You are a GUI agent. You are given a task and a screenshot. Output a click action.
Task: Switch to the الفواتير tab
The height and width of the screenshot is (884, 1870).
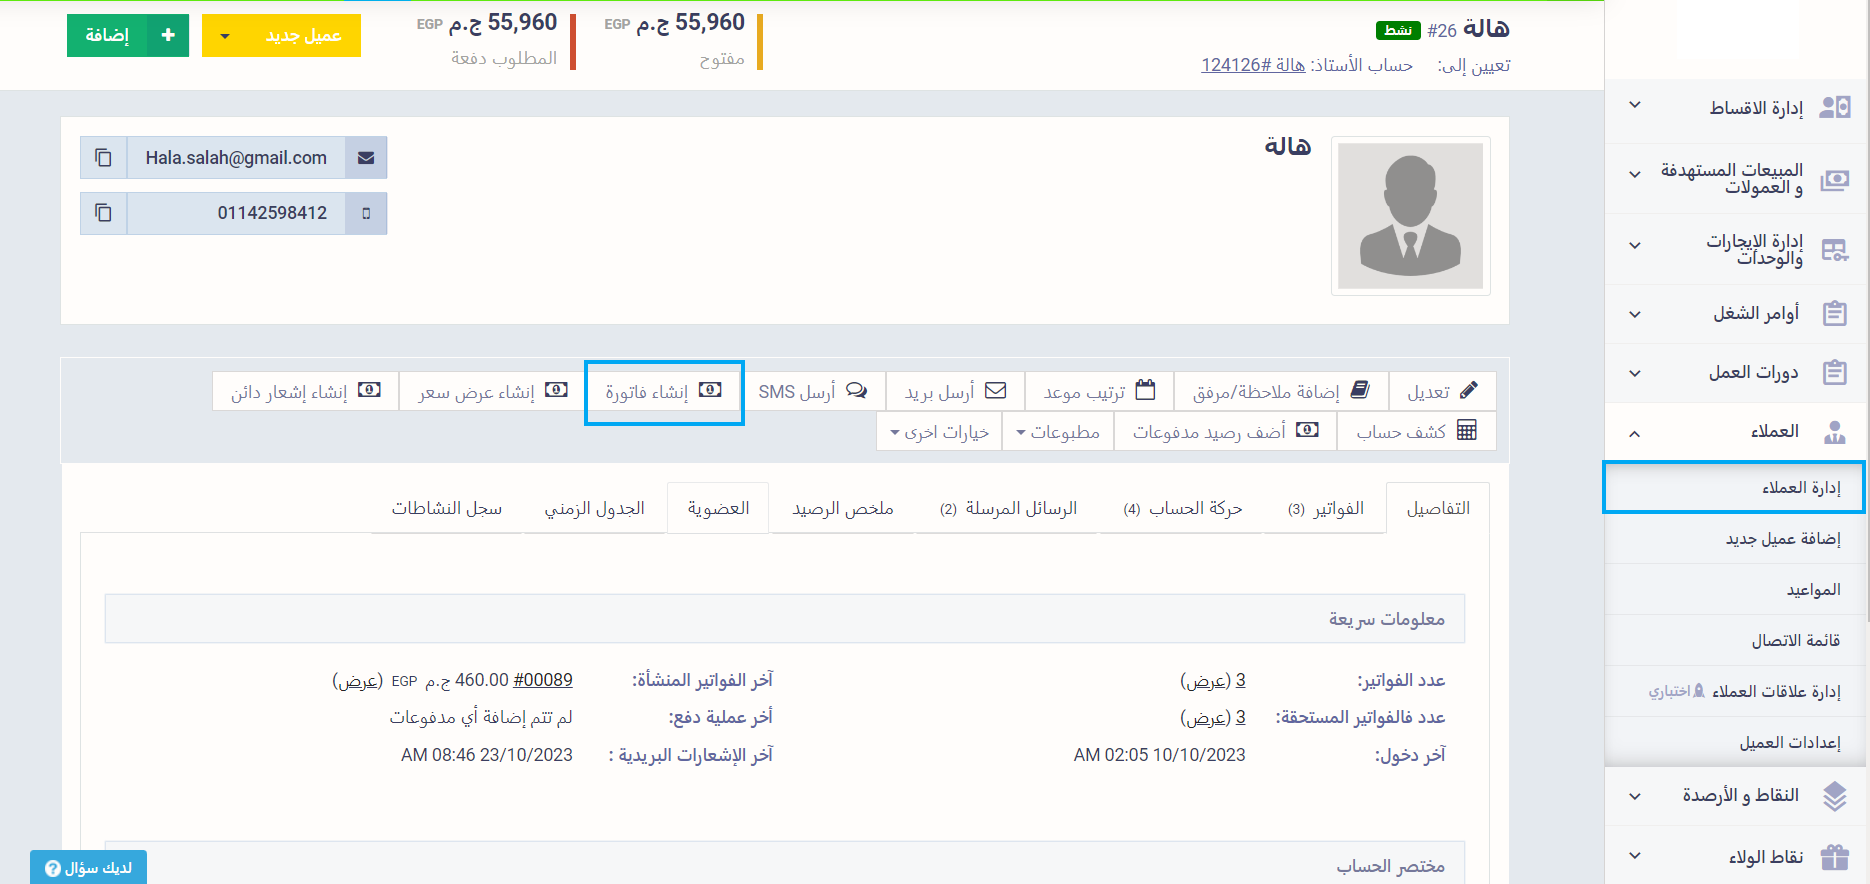point(1325,508)
